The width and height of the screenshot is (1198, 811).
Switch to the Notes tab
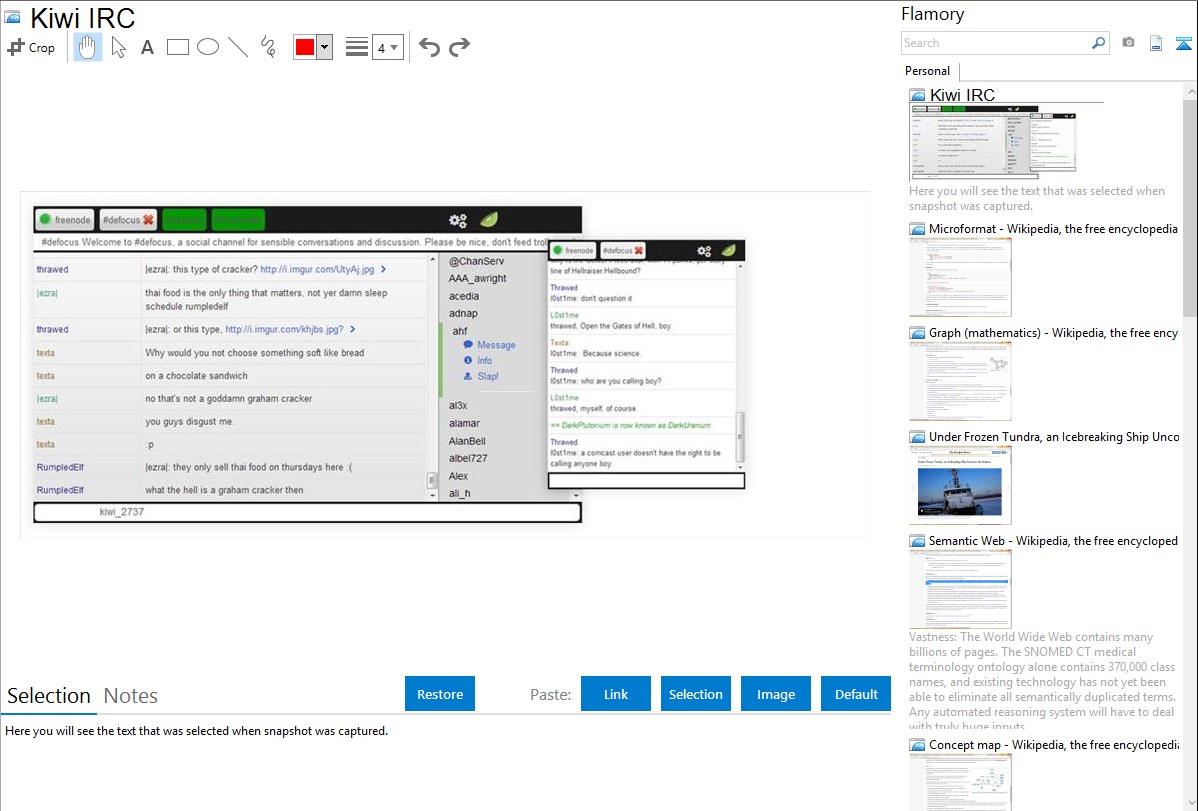pos(131,696)
